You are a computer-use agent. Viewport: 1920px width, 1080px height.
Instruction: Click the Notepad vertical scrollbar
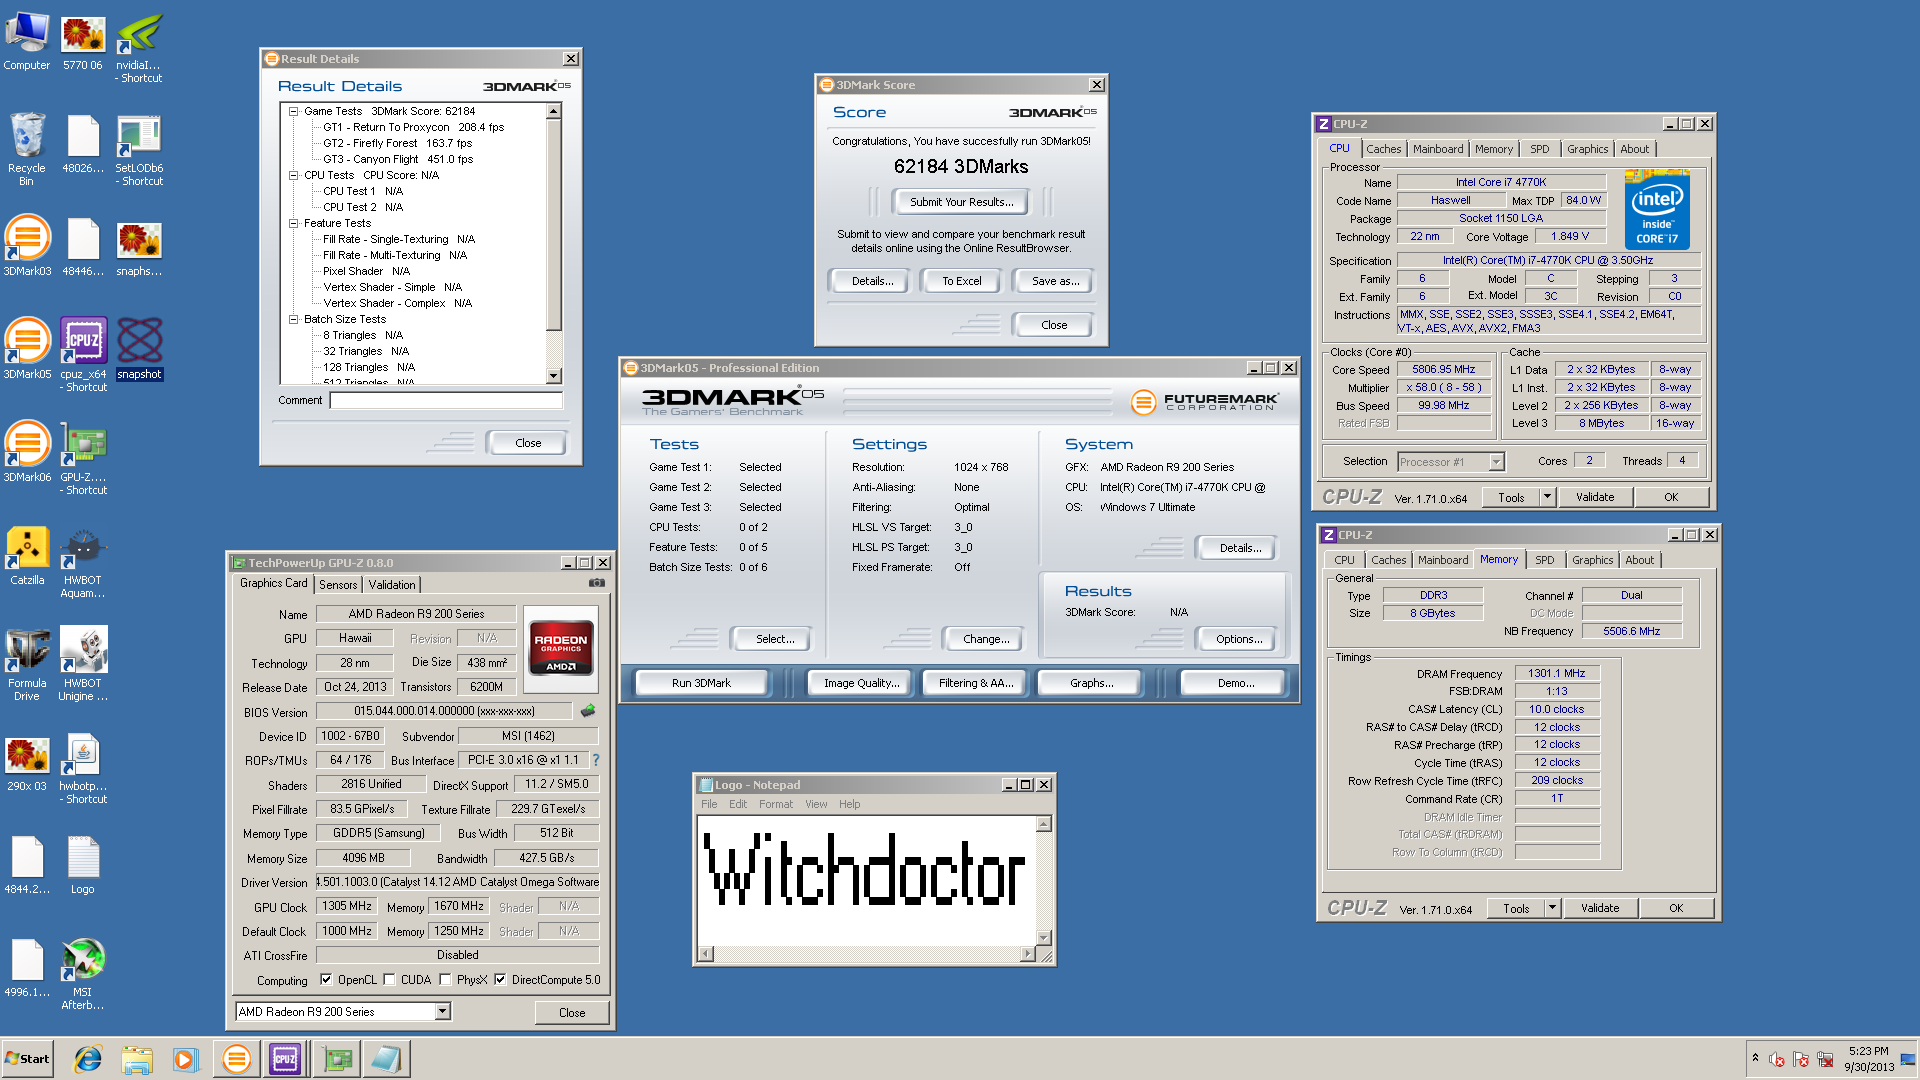1043,881
